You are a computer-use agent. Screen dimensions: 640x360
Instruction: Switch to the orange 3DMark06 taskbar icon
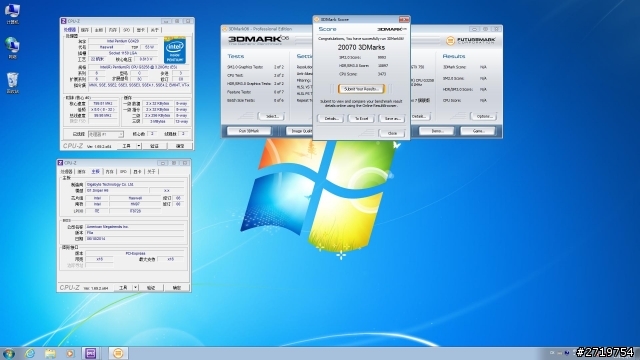[118, 353]
